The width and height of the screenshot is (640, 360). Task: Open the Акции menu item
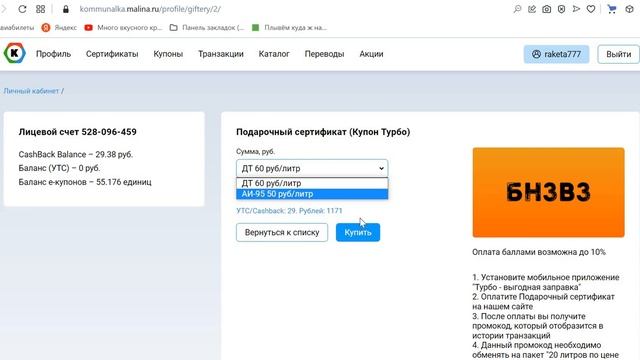(371, 54)
